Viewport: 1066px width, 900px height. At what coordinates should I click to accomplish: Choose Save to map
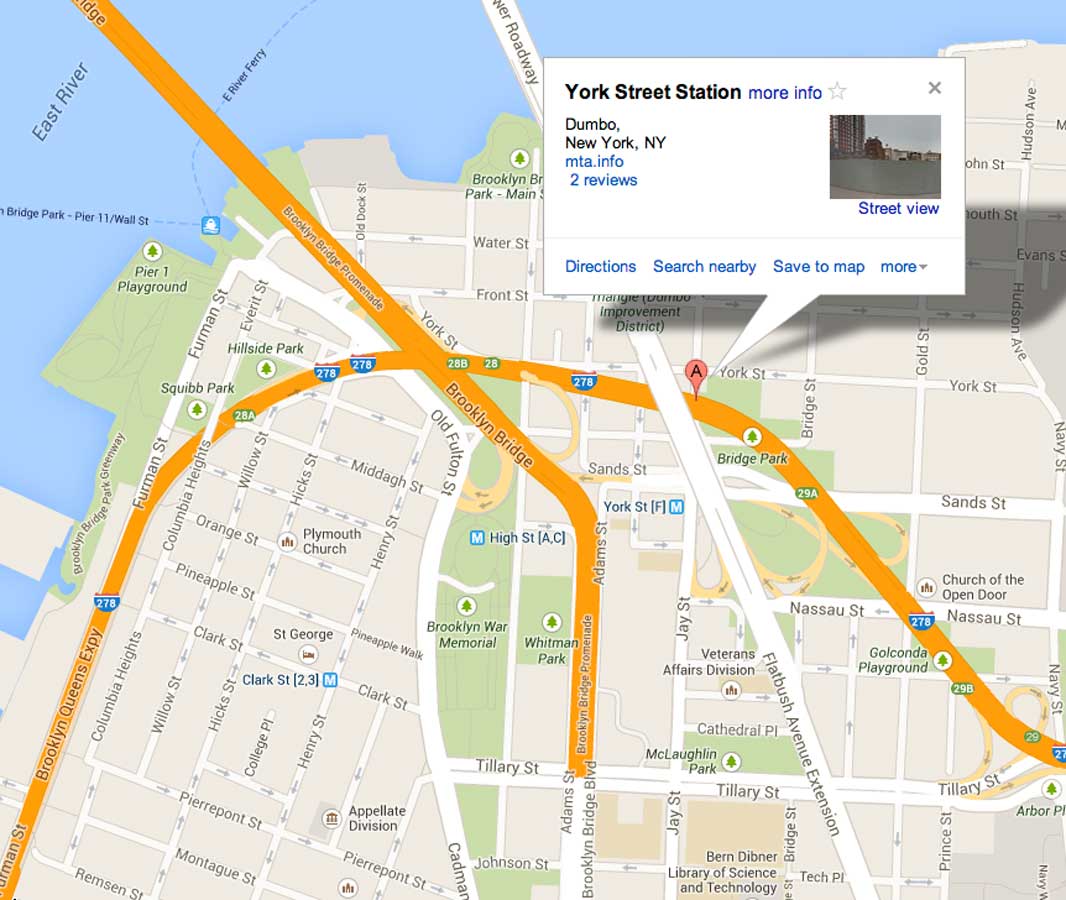(819, 266)
